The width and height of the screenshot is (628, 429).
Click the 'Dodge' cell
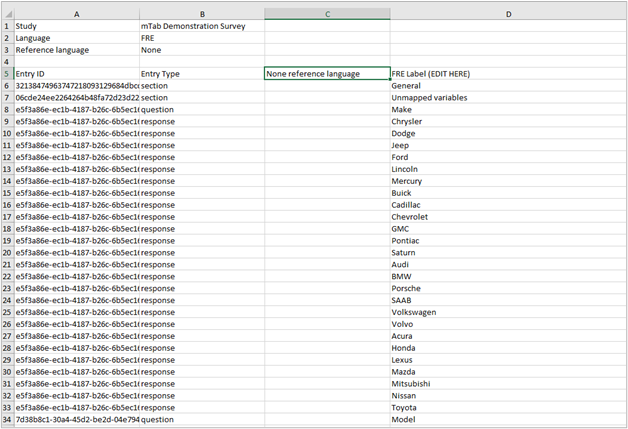pos(508,133)
